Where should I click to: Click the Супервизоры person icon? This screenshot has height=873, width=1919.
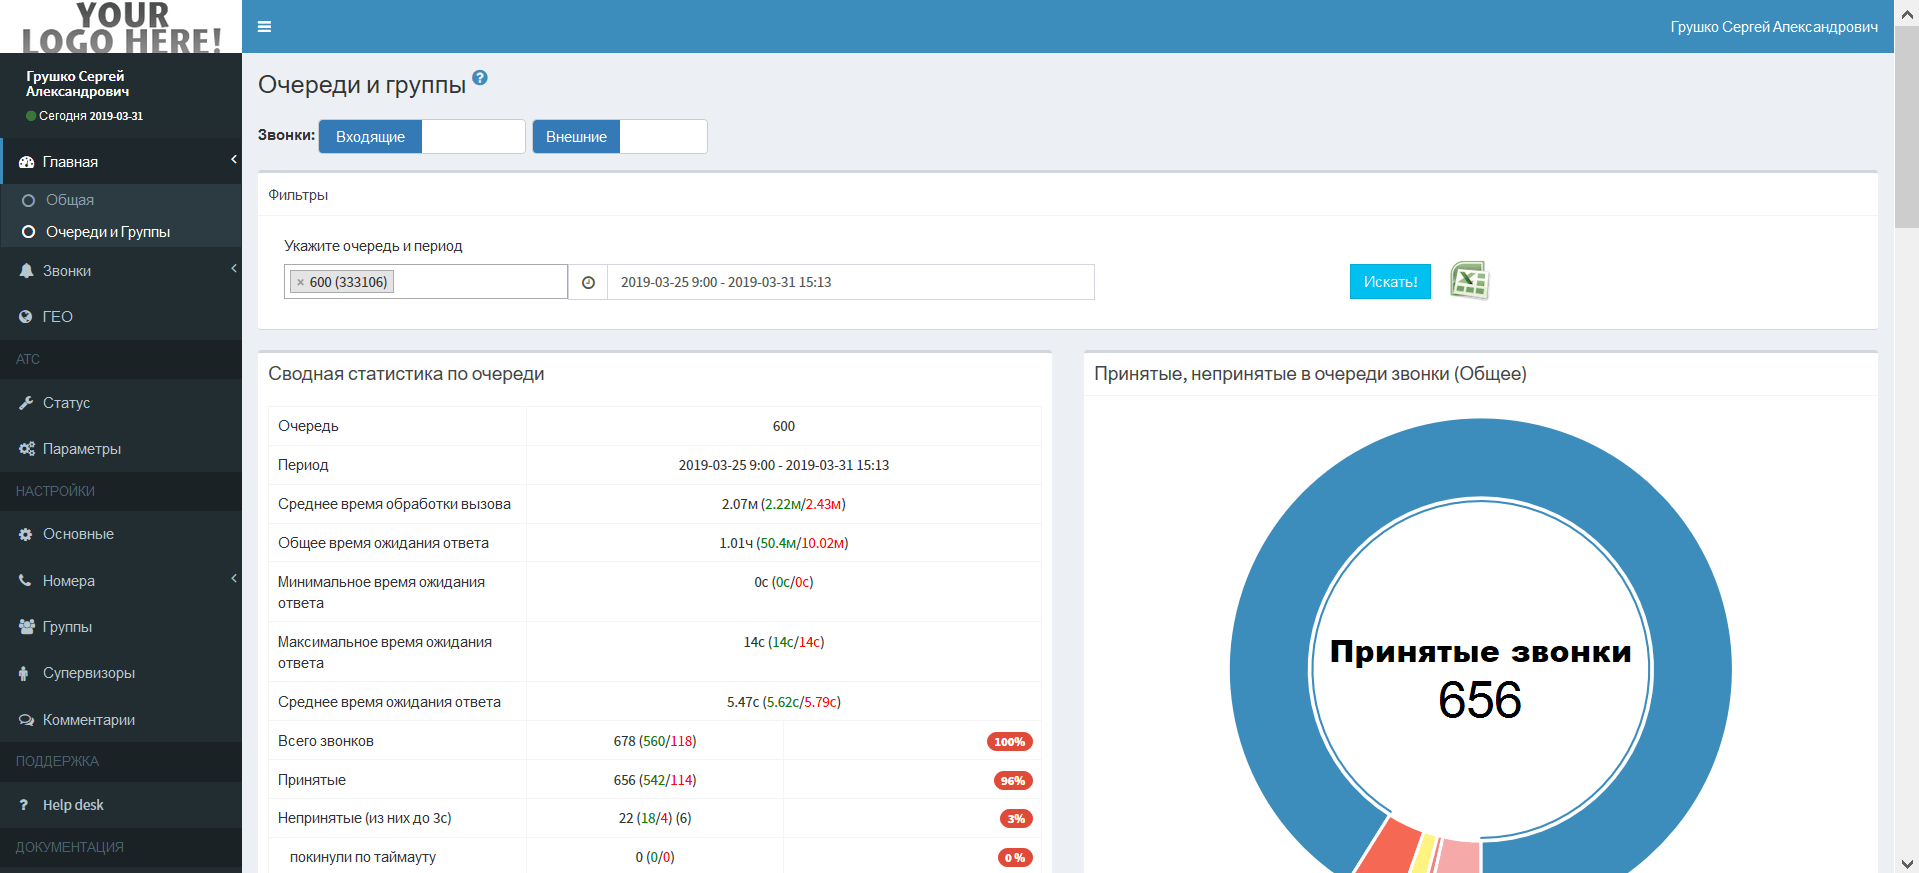[24, 673]
